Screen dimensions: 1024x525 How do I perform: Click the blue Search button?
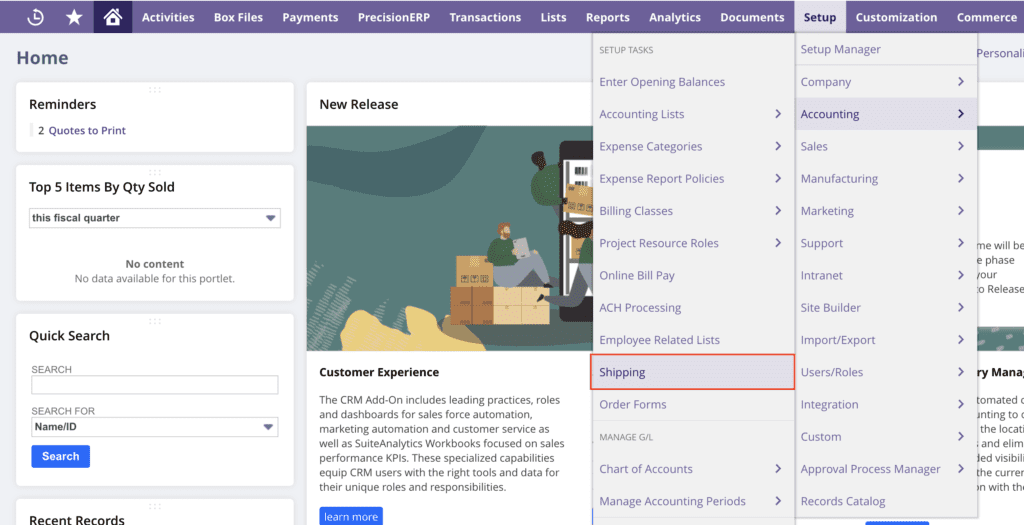(60, 456)
